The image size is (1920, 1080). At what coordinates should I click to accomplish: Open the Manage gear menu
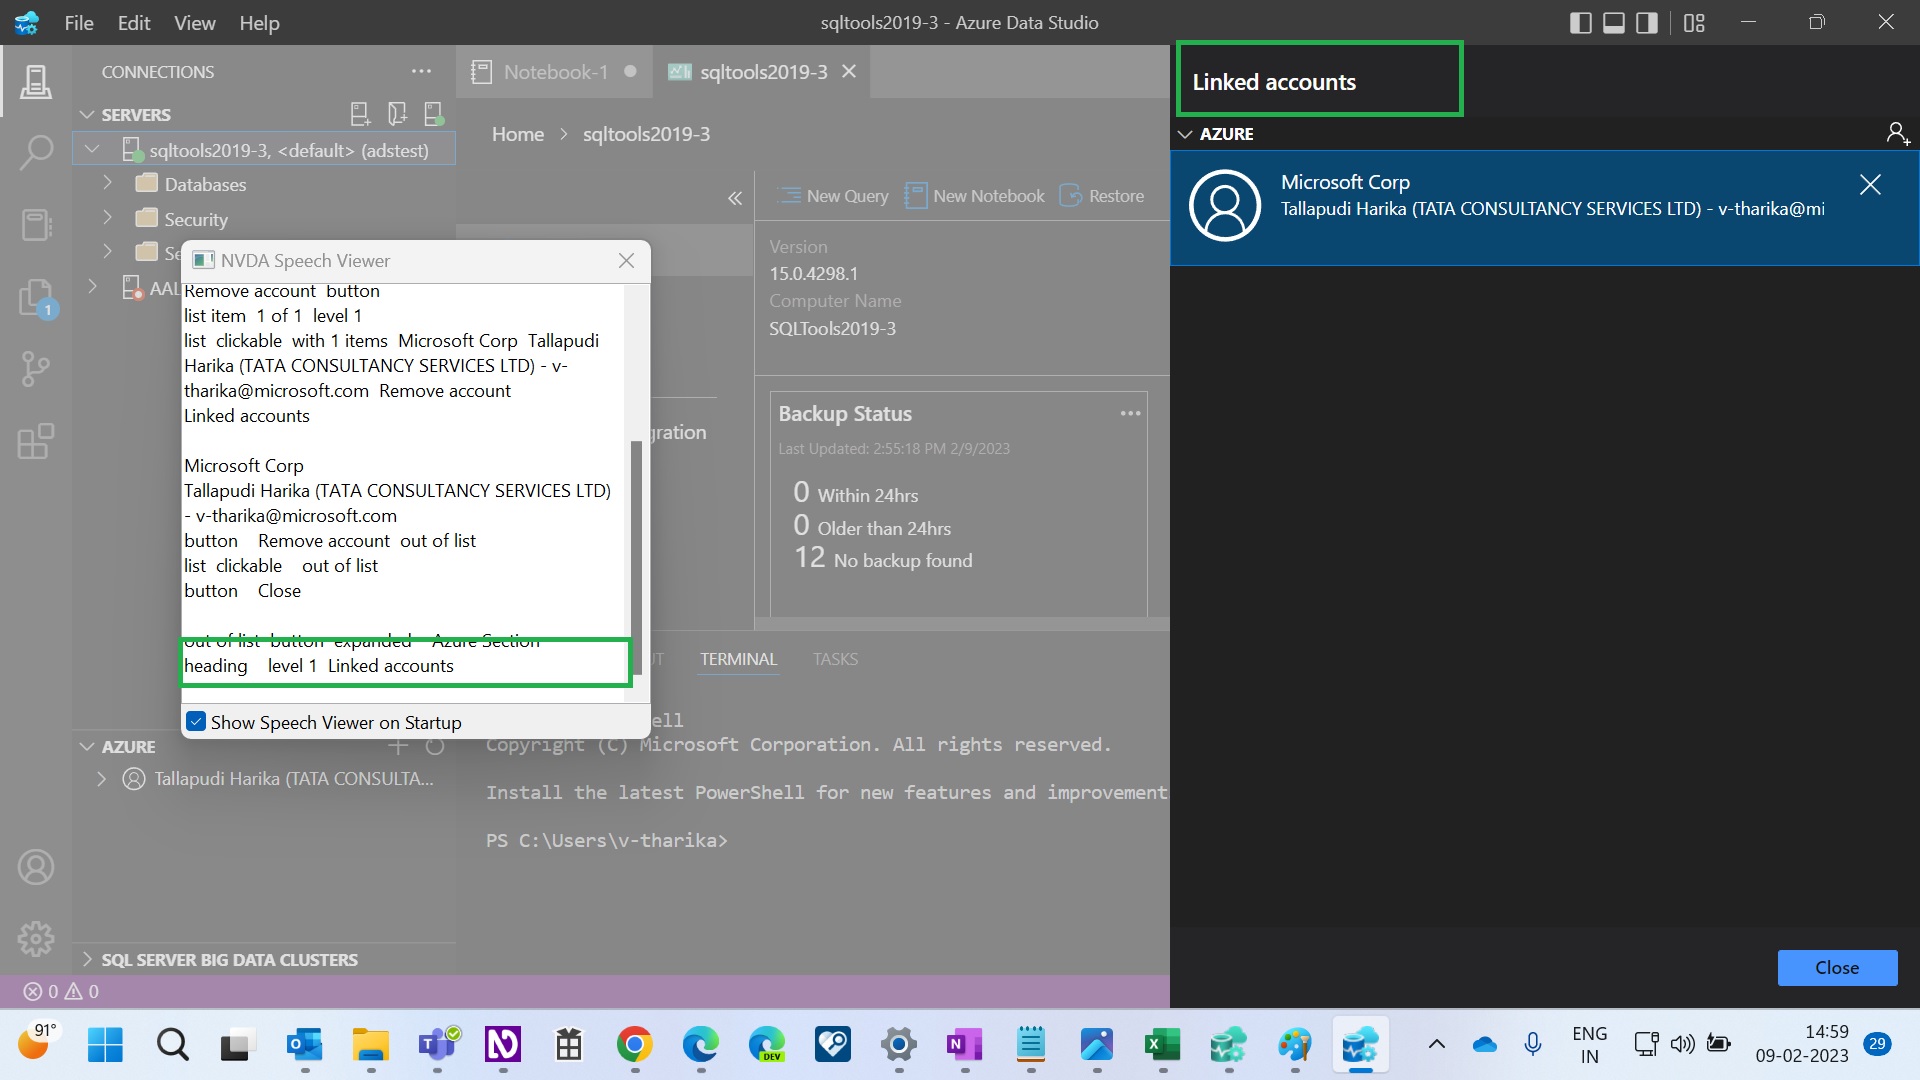pyautogui.click(x=36, y=938)
